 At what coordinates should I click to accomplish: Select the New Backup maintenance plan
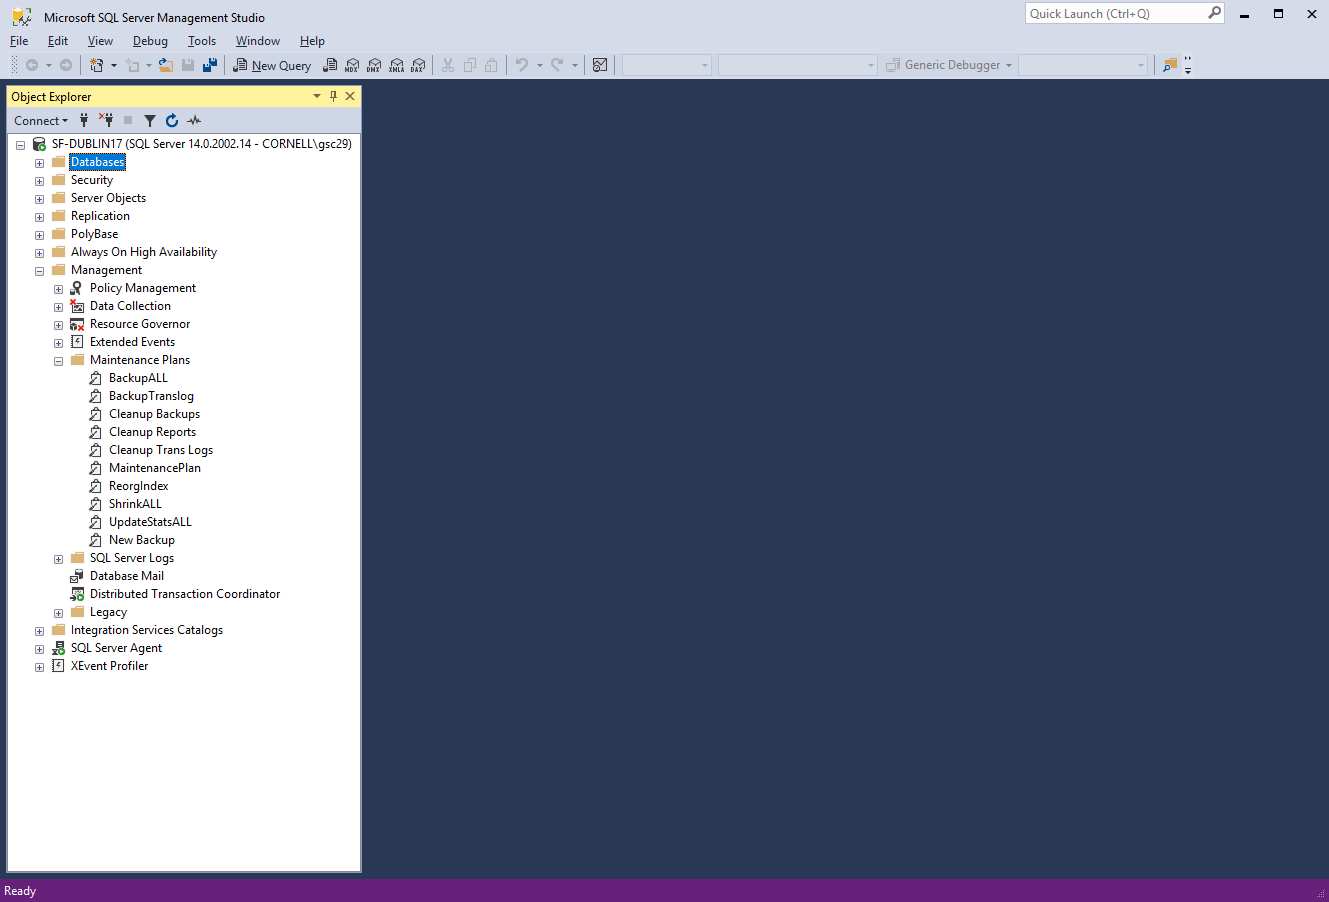[x=141, y=540]
